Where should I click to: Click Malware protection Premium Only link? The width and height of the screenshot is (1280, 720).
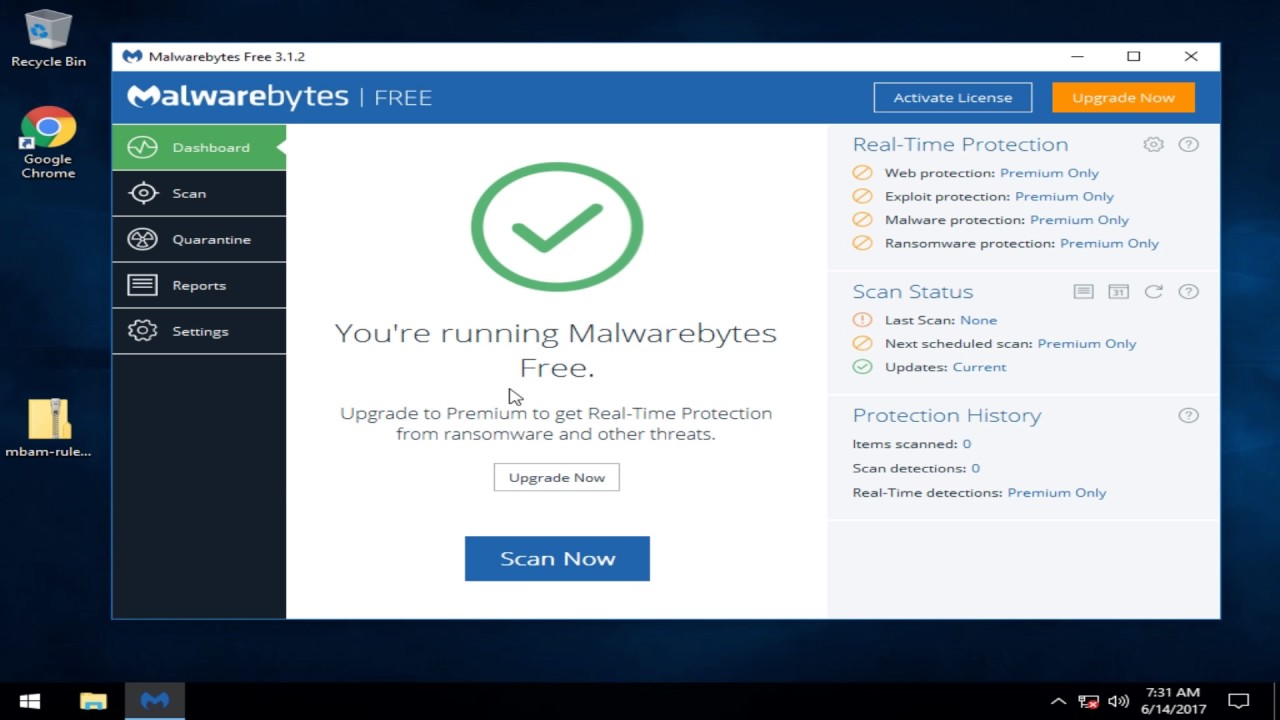coord(1079,220)
